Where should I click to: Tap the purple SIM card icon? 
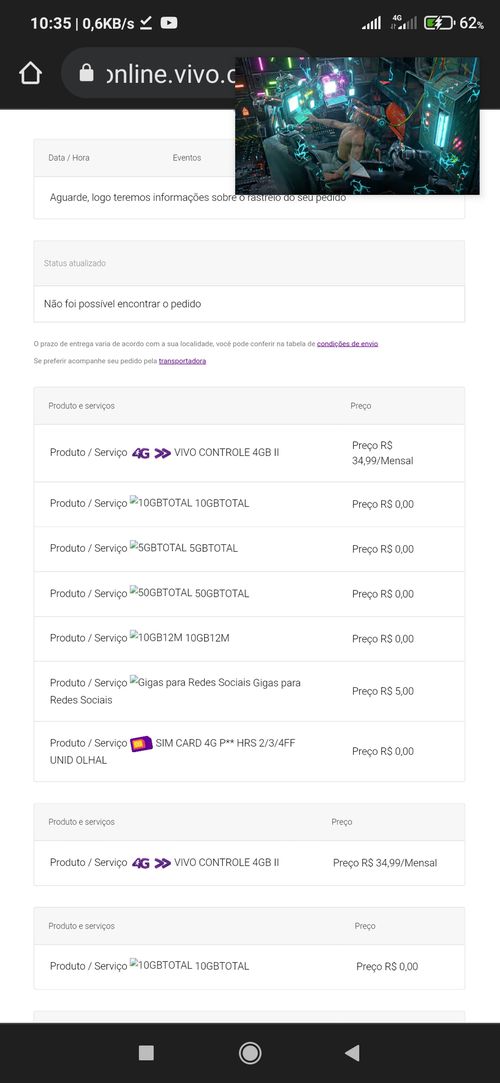tap(141, 743)
